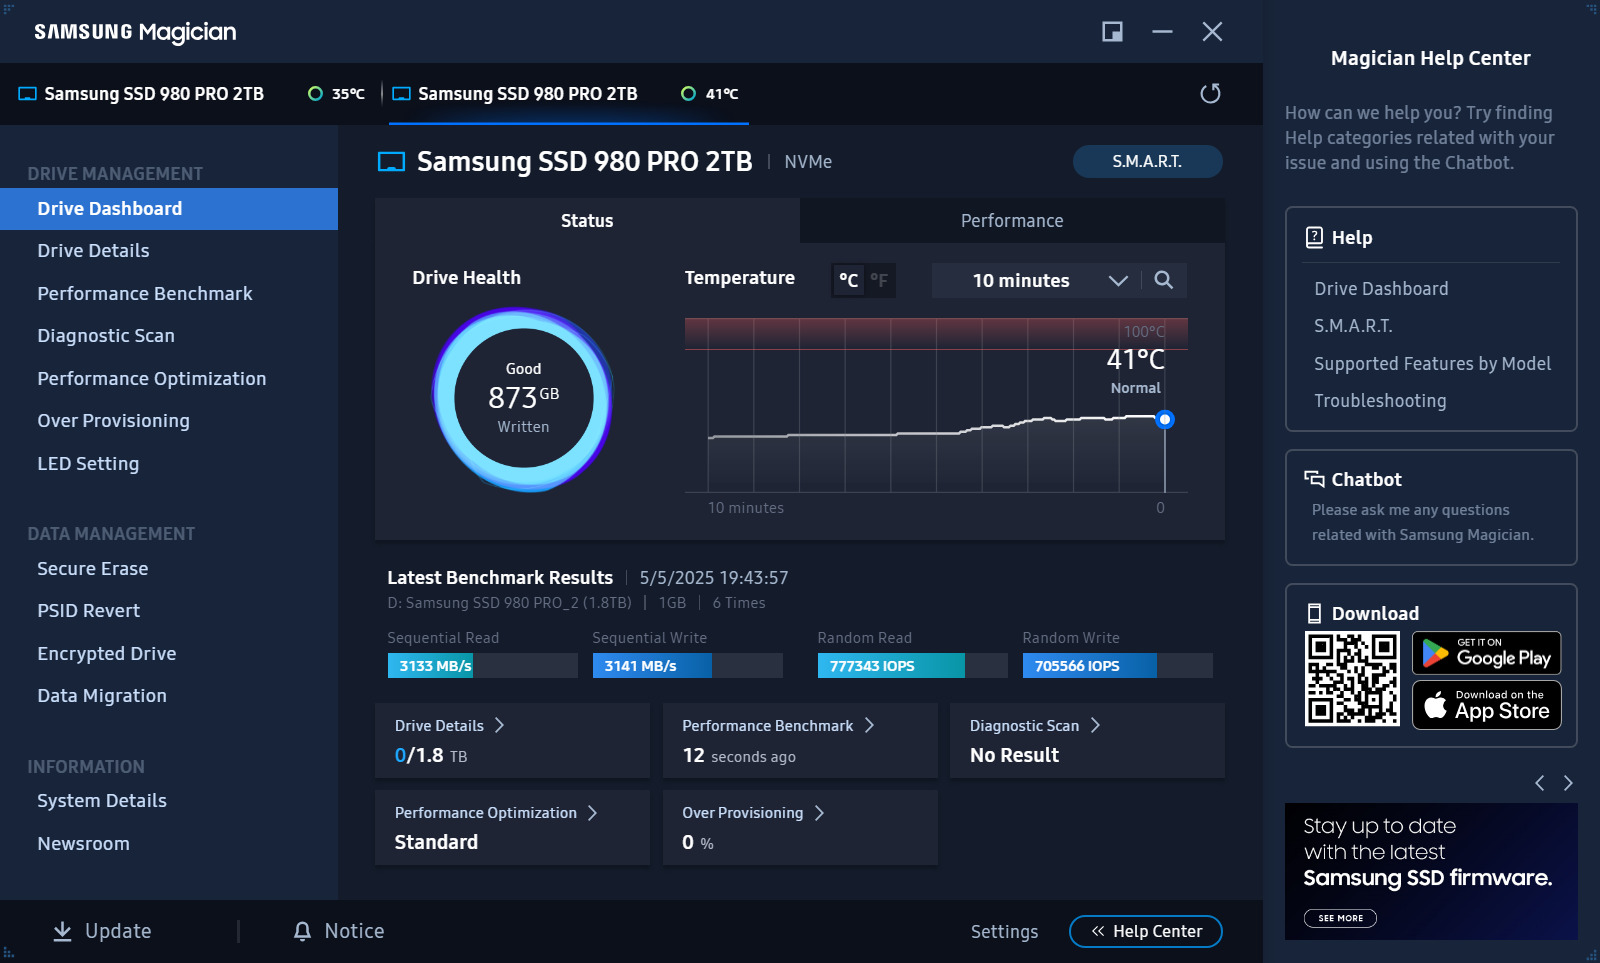The image size is (1600, 963).
Task: Click the Random Read 777343 IOPS bar
Action: click(912, 666)
